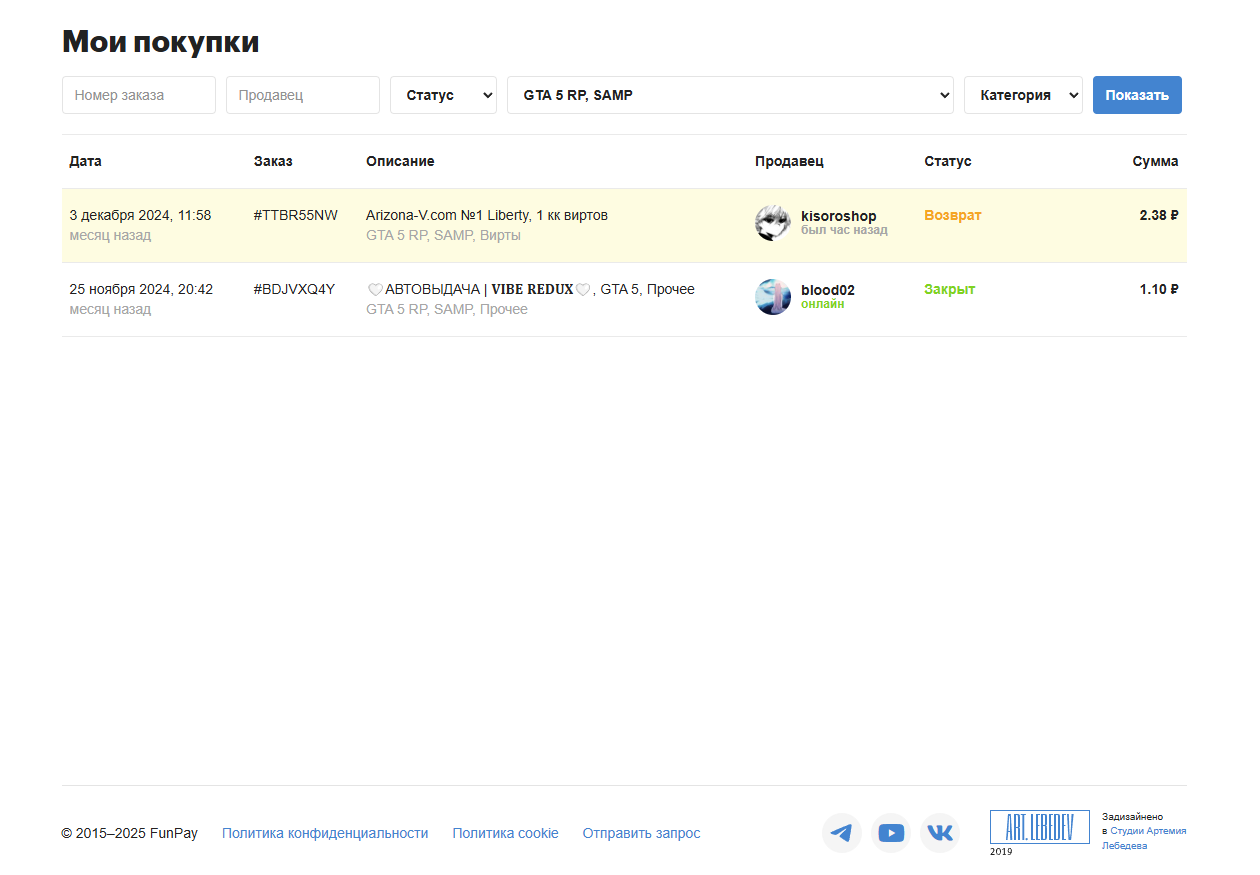
Task: Click seller name kisoroshop
Action: point(838,216)
